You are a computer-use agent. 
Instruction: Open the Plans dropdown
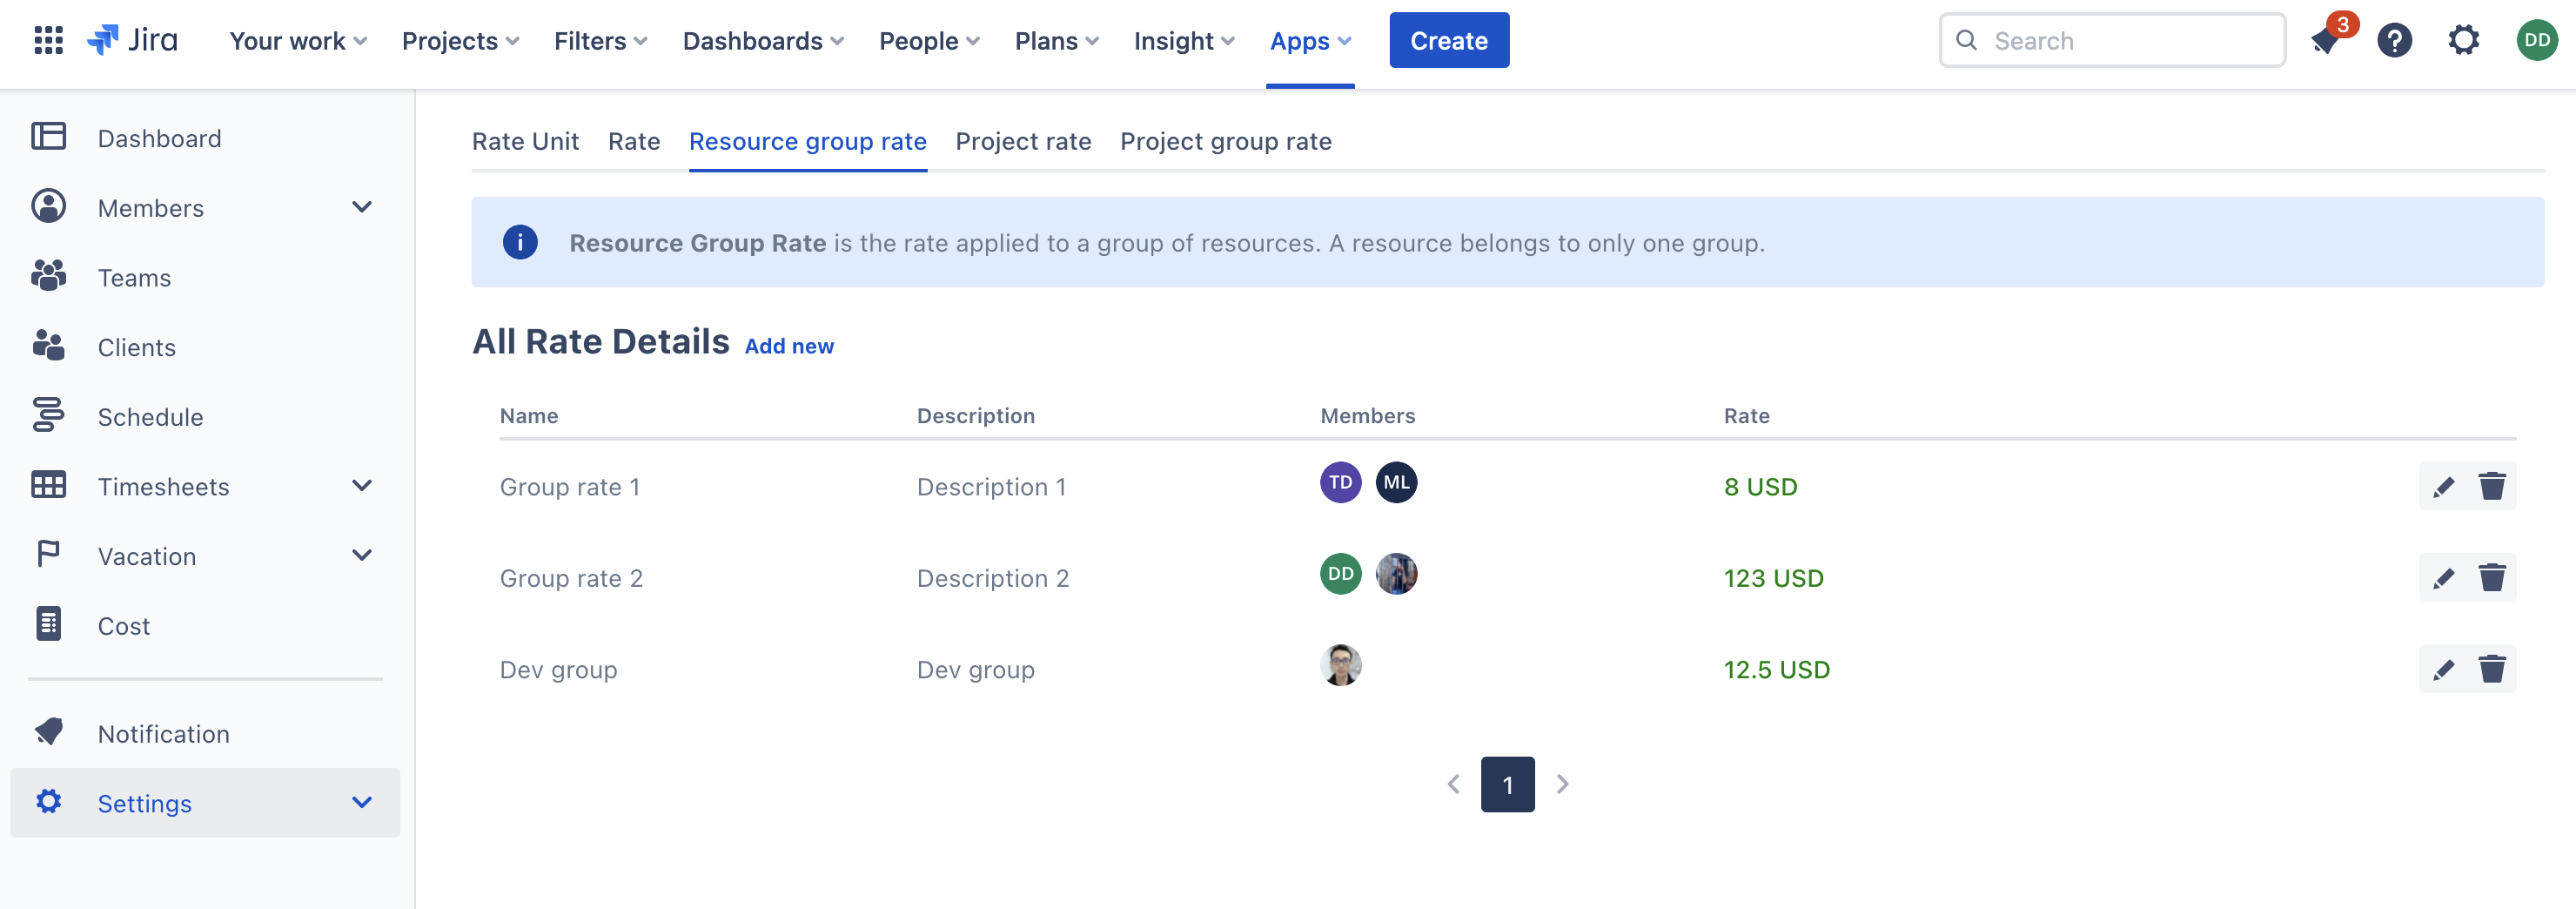click(1056, 41)
